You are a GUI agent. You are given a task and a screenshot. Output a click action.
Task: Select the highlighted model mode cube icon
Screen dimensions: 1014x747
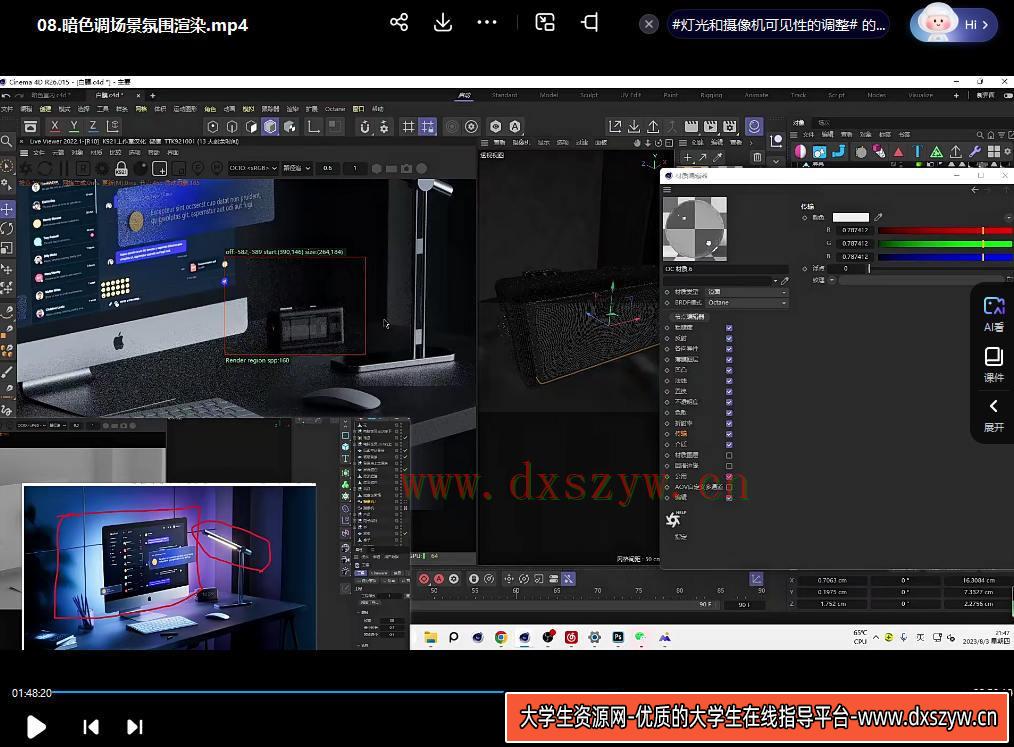[270, 127]
